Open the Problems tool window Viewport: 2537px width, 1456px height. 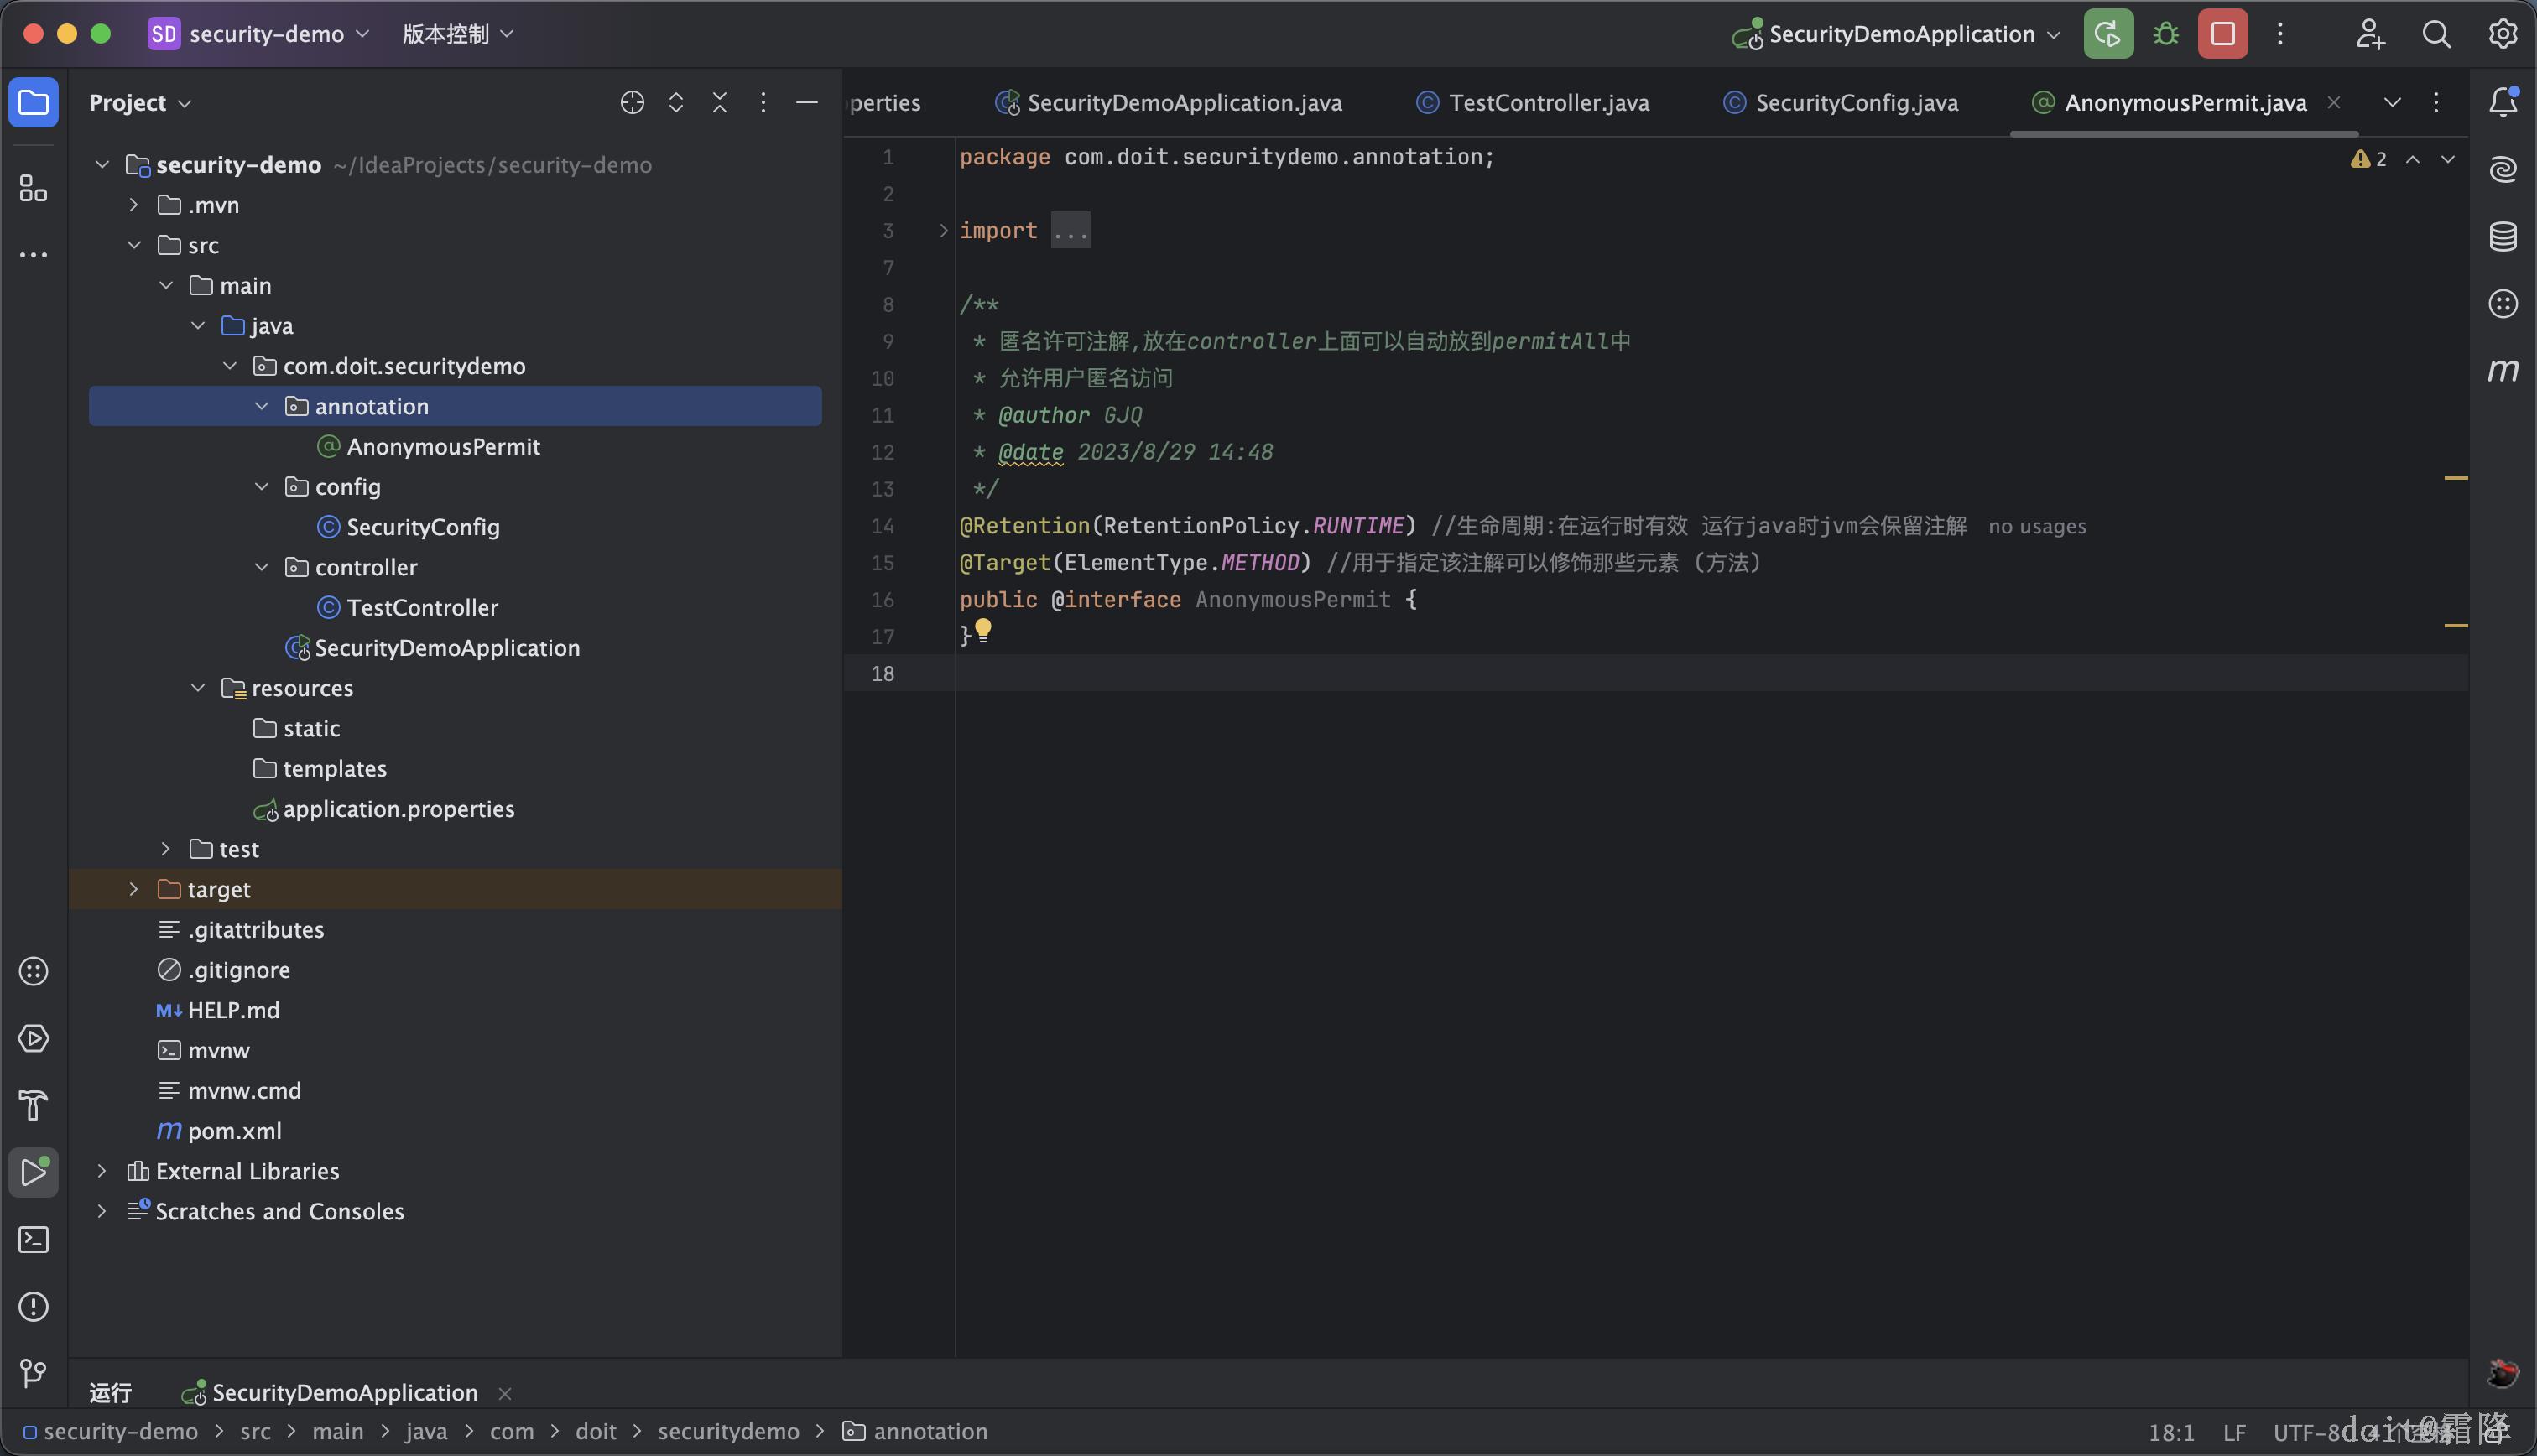click(34, 1306)
